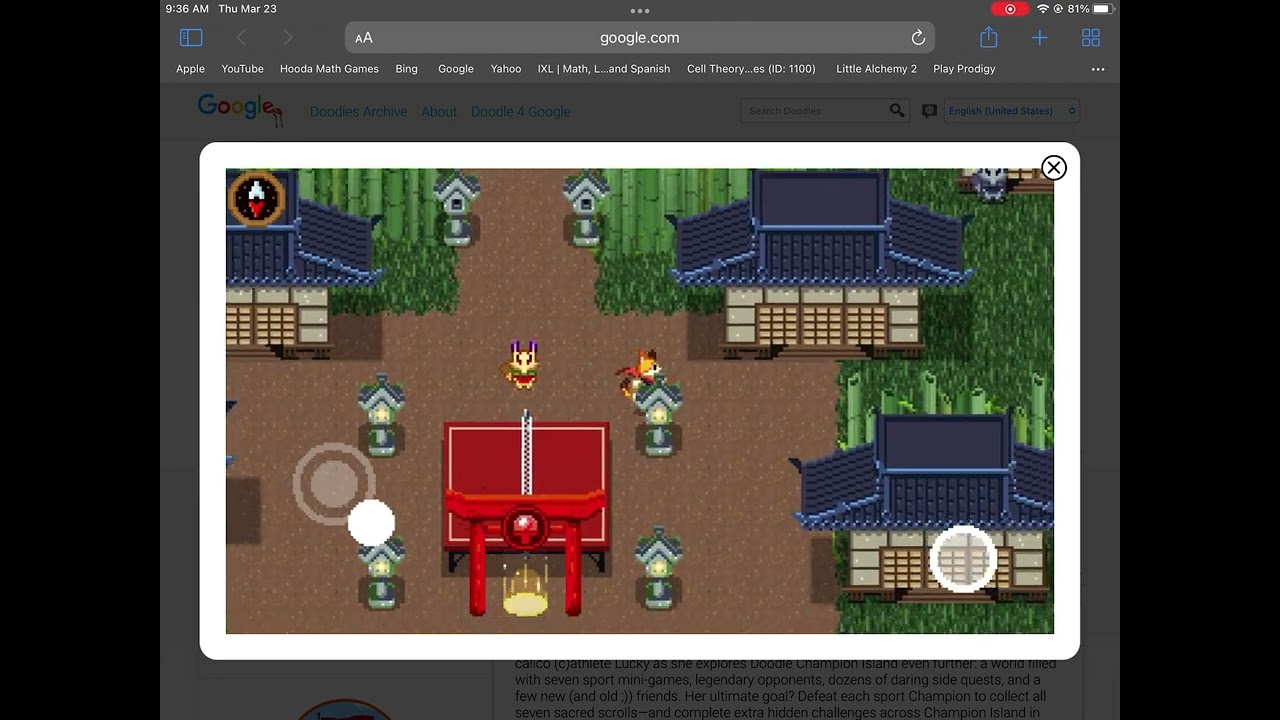This screenshot has width=1280, height=720.
Task: Tap the round game action button
Action: pyautogui.click(x=962, y=559)
